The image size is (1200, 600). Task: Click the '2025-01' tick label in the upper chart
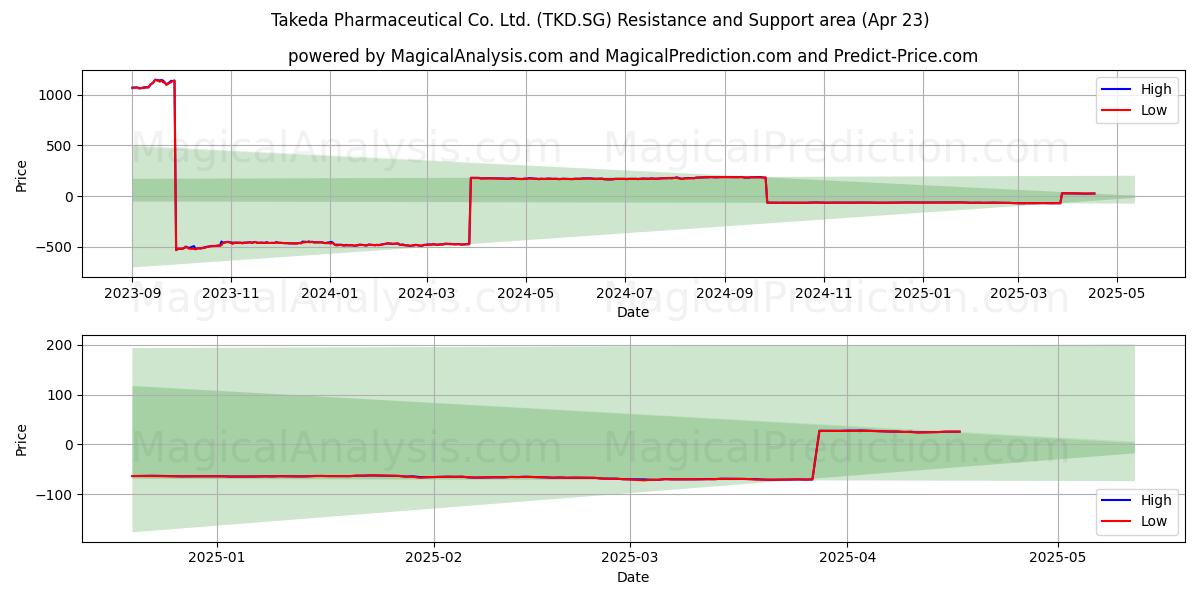pyautogui.click(x=923, y=292)
